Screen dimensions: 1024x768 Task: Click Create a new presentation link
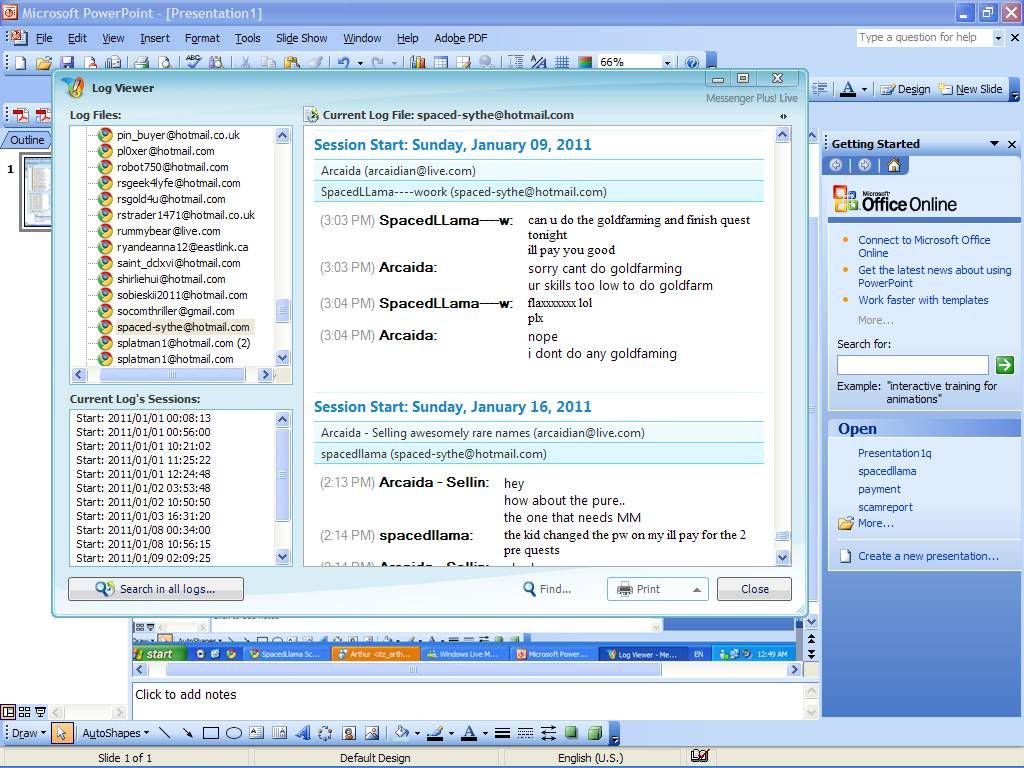(928, 556)
